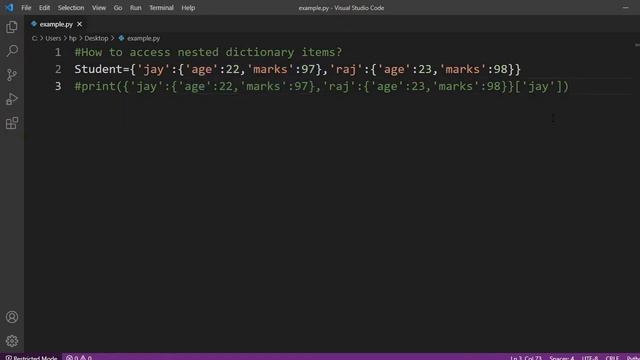Click the example.py breadcrumb segment
This screenshot has width=640, height=360.
[143, 38]
